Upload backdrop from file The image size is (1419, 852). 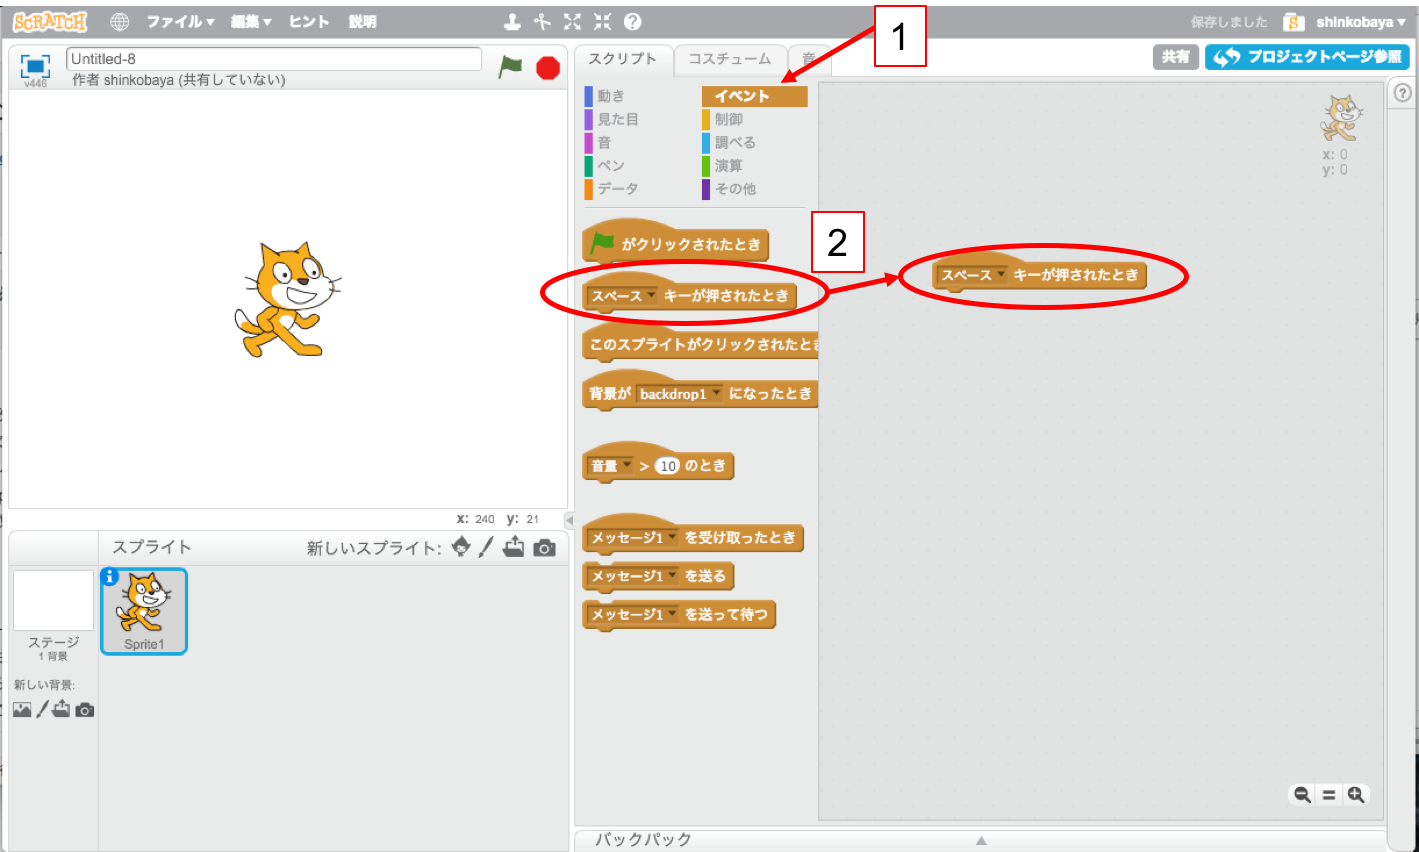pos(62,709)
